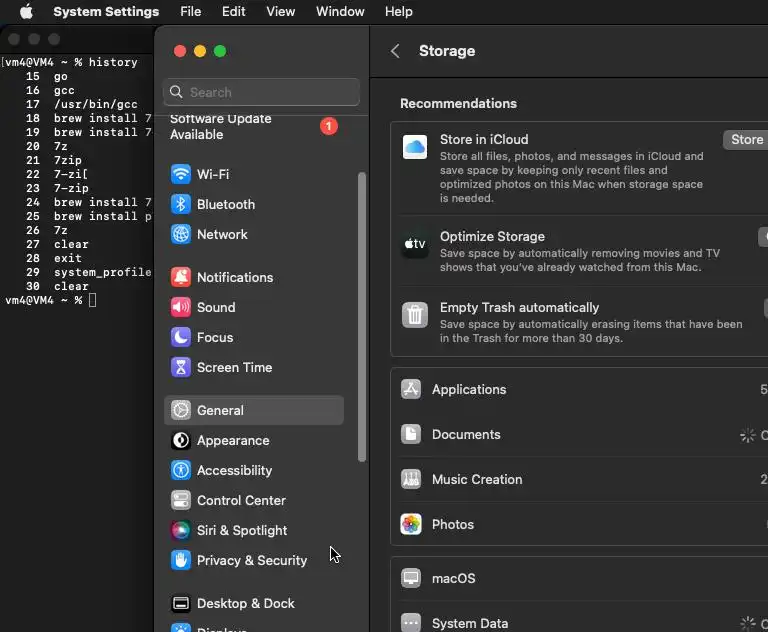The image size is (768, 632).
Task: Click Photos icon in storage list
Action: coord(411,524)
